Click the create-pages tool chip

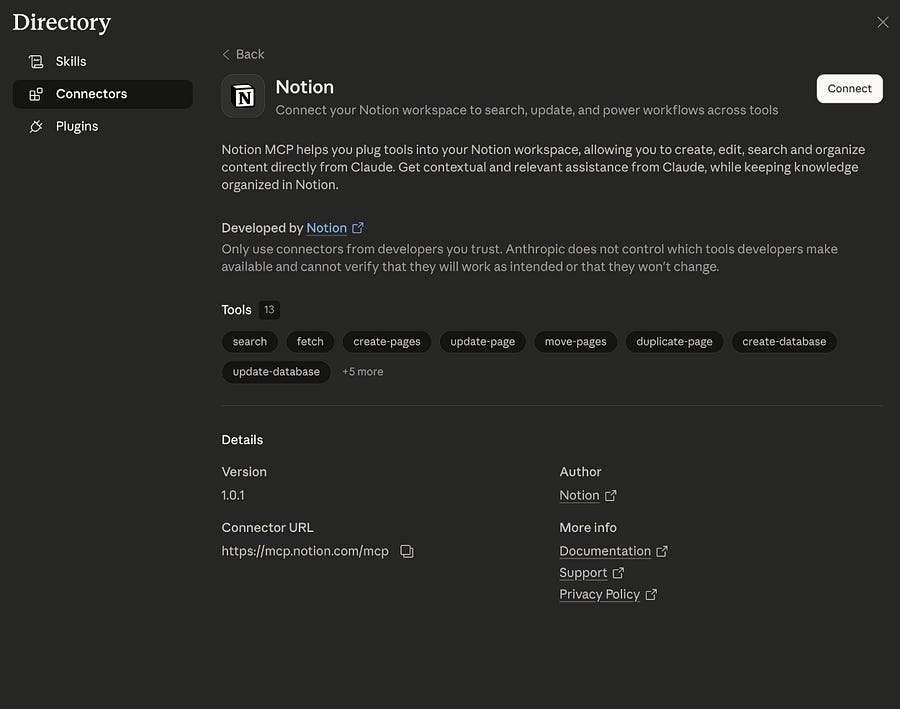coord(387,342)
